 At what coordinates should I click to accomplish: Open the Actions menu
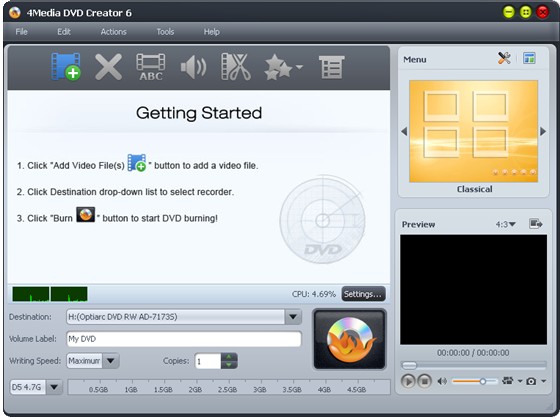[x=113, y=32]
